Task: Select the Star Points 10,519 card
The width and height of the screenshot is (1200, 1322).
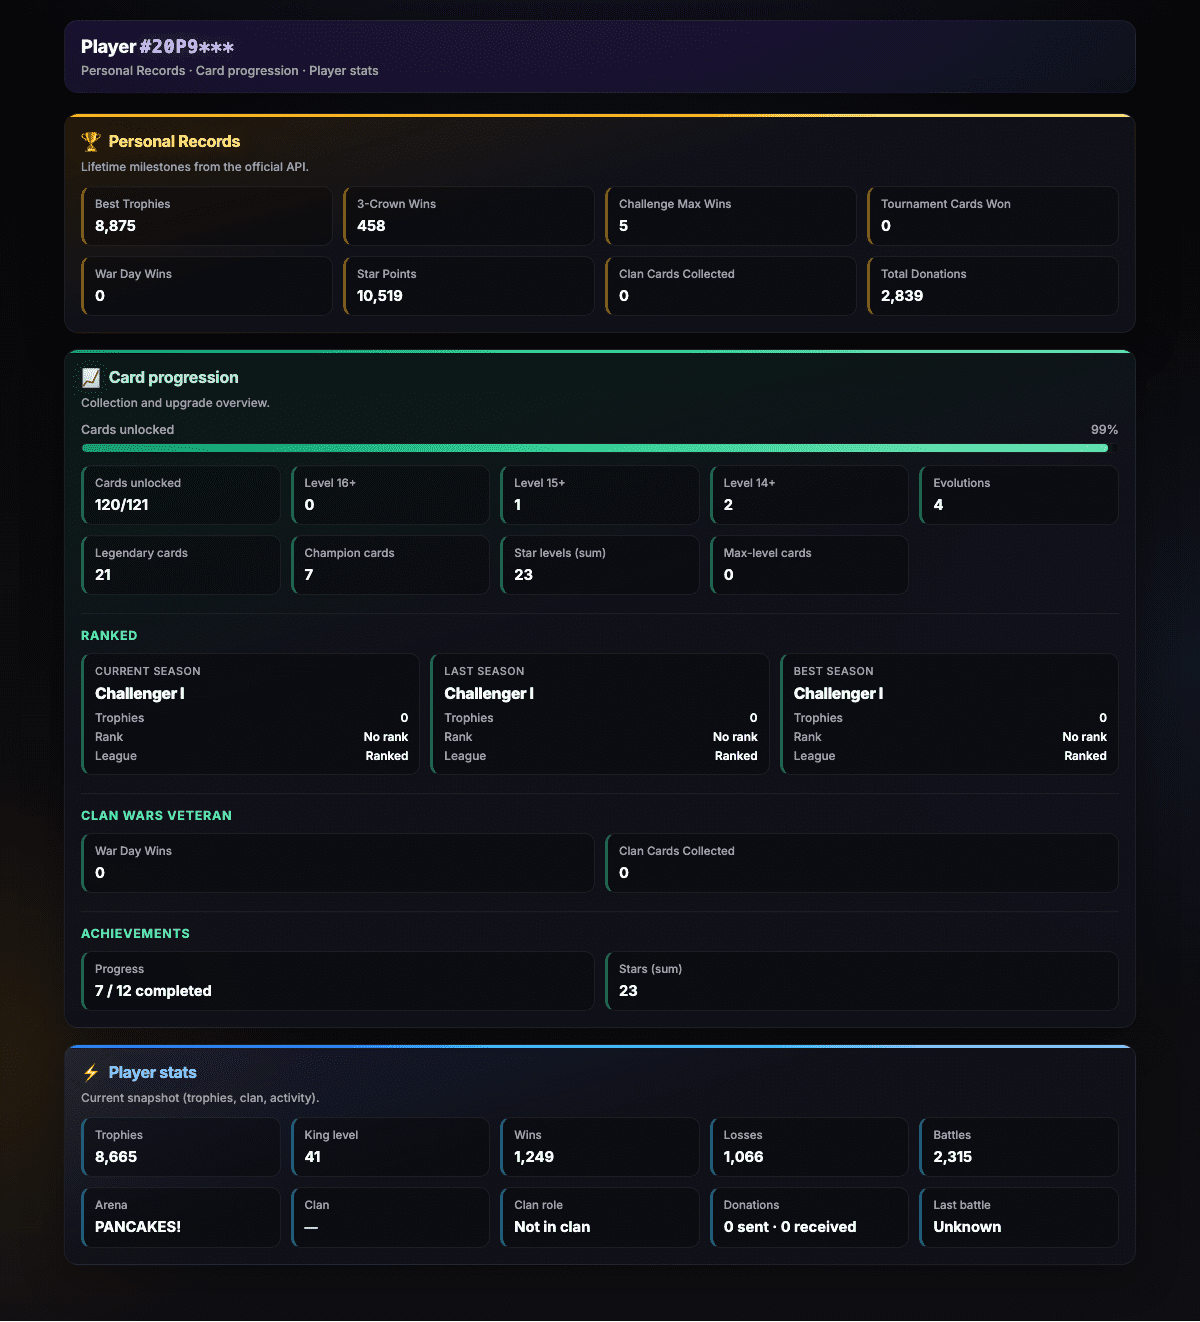Action: (x=469, y=286)
